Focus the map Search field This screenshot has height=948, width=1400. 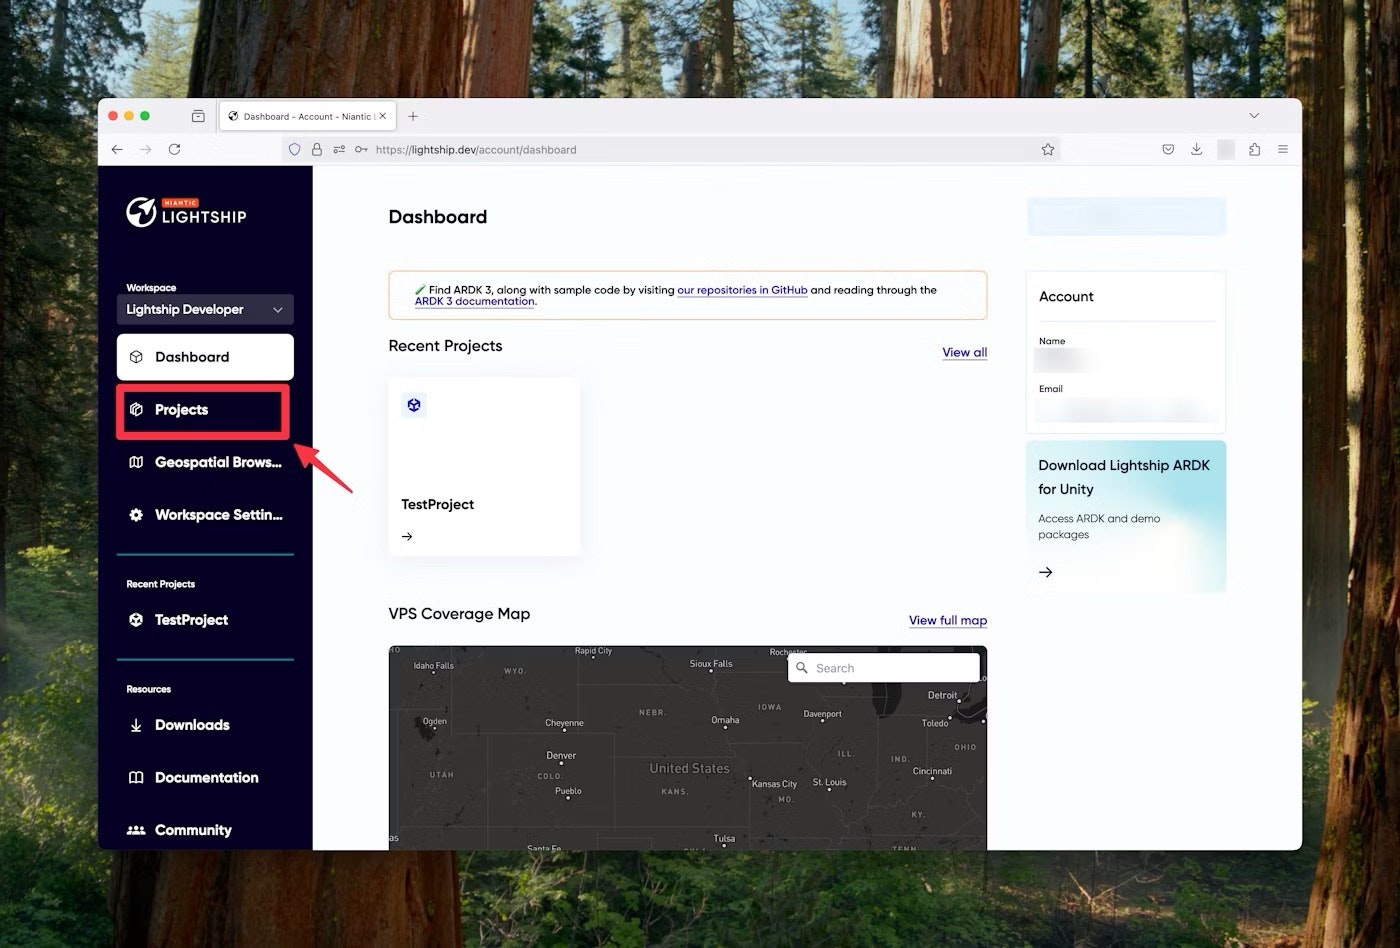tap(884, 668)
